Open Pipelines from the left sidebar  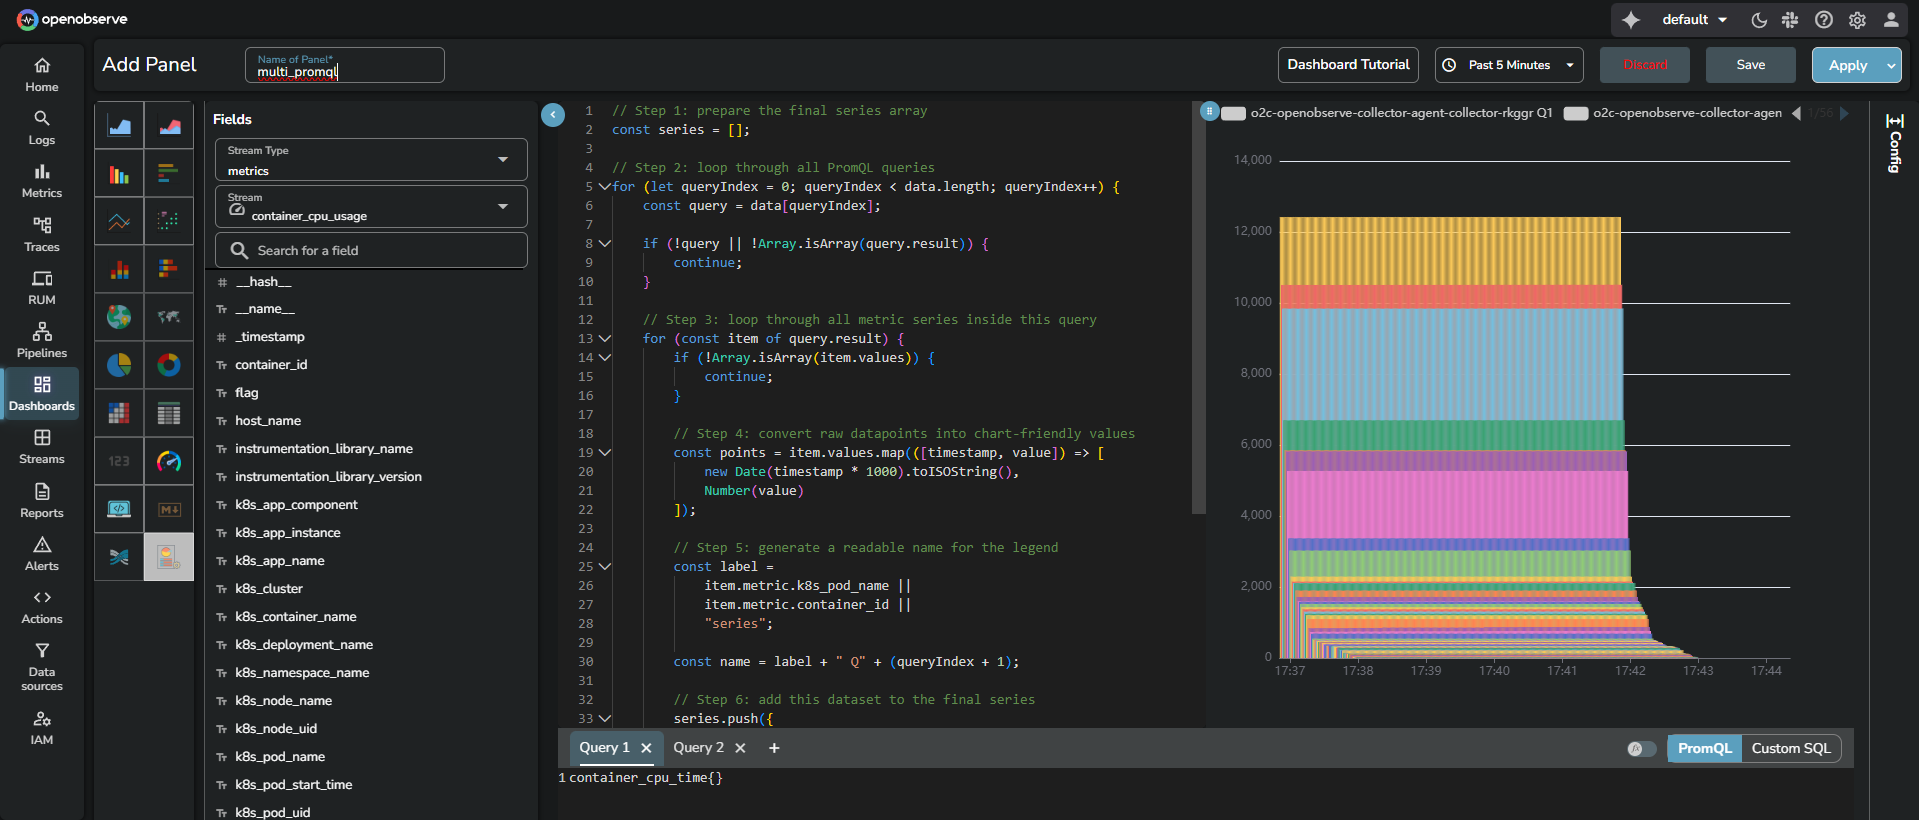pyautogui.click(x=42, y=340)
